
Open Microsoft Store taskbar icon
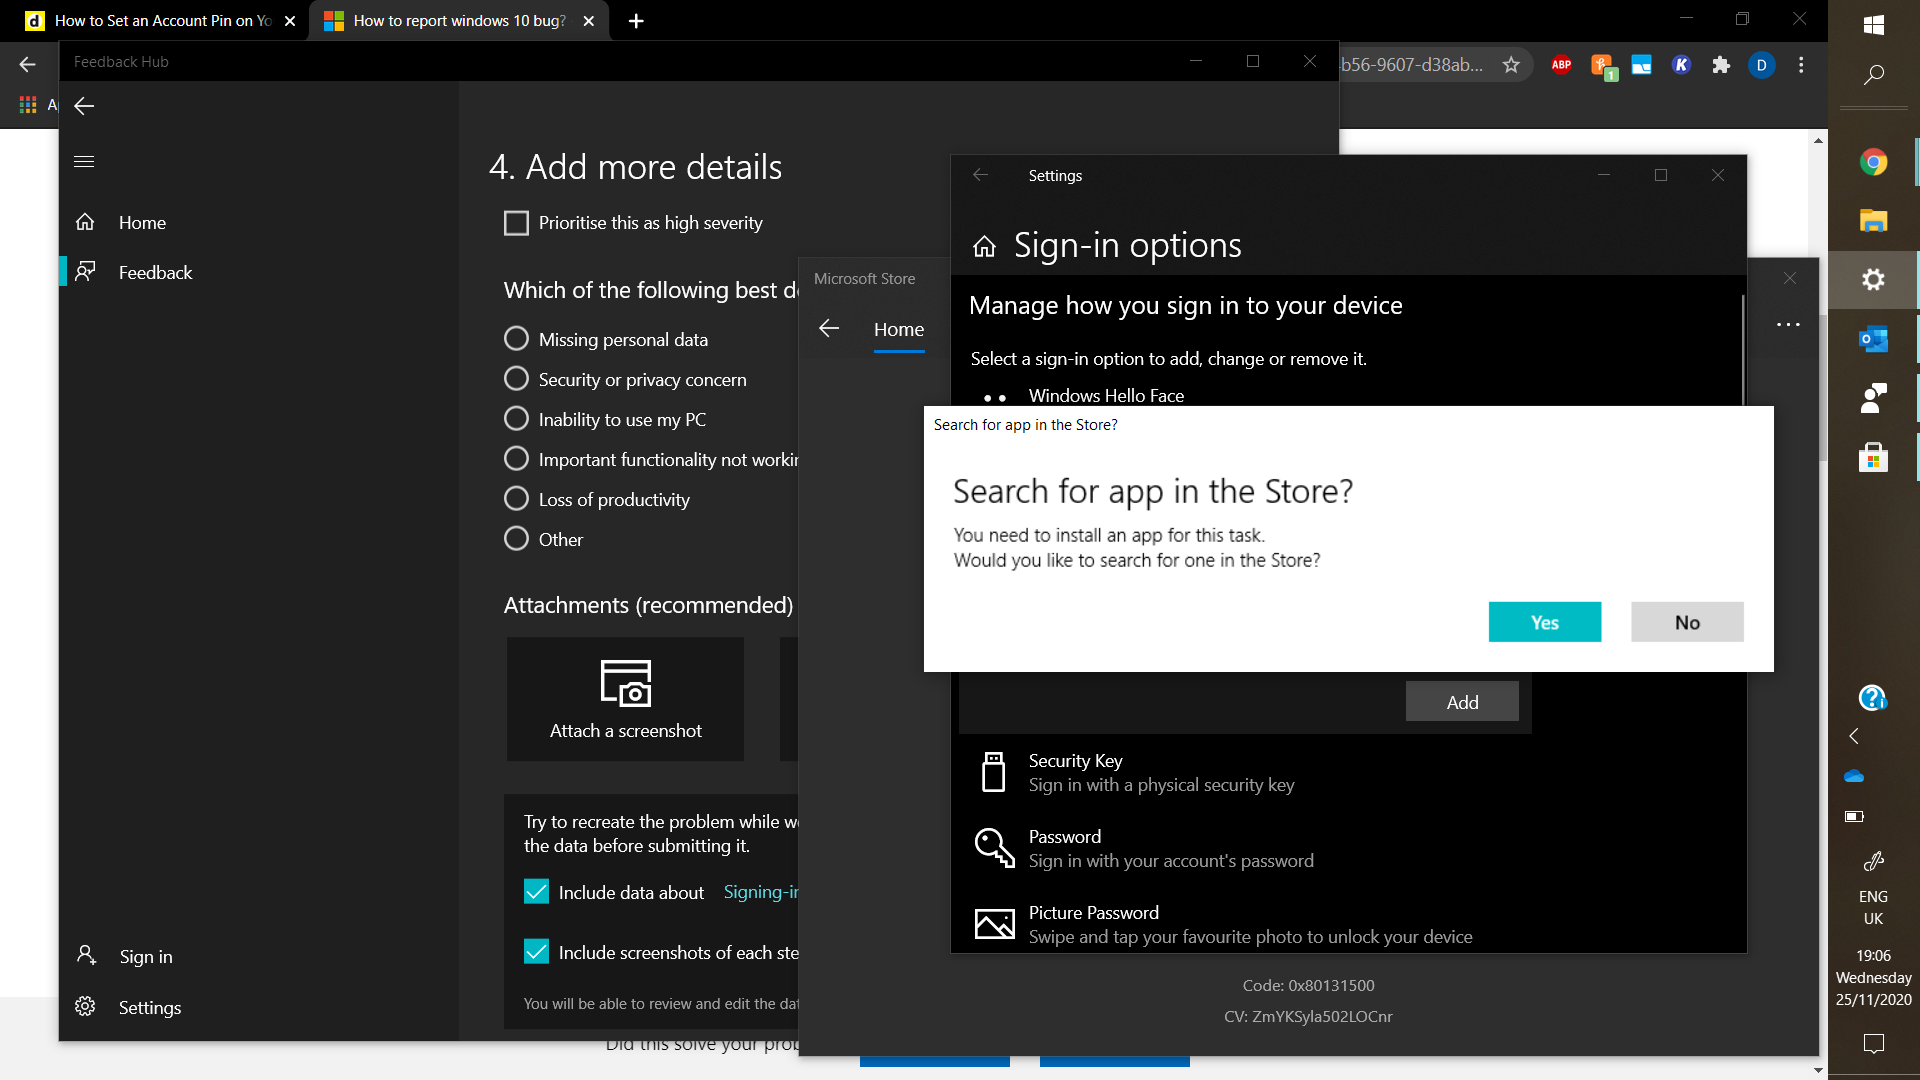(x=1874, y=457)
